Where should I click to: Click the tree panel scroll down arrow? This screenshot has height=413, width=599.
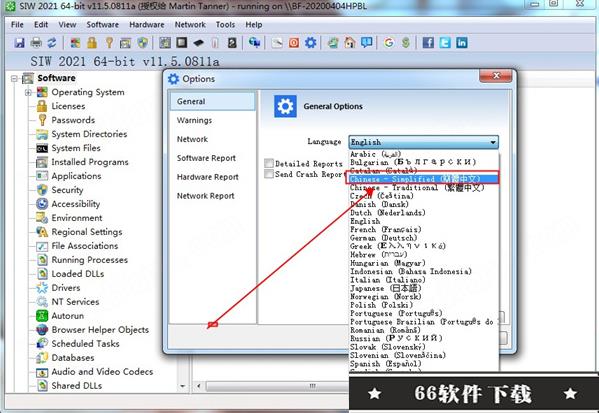[183, 386]
